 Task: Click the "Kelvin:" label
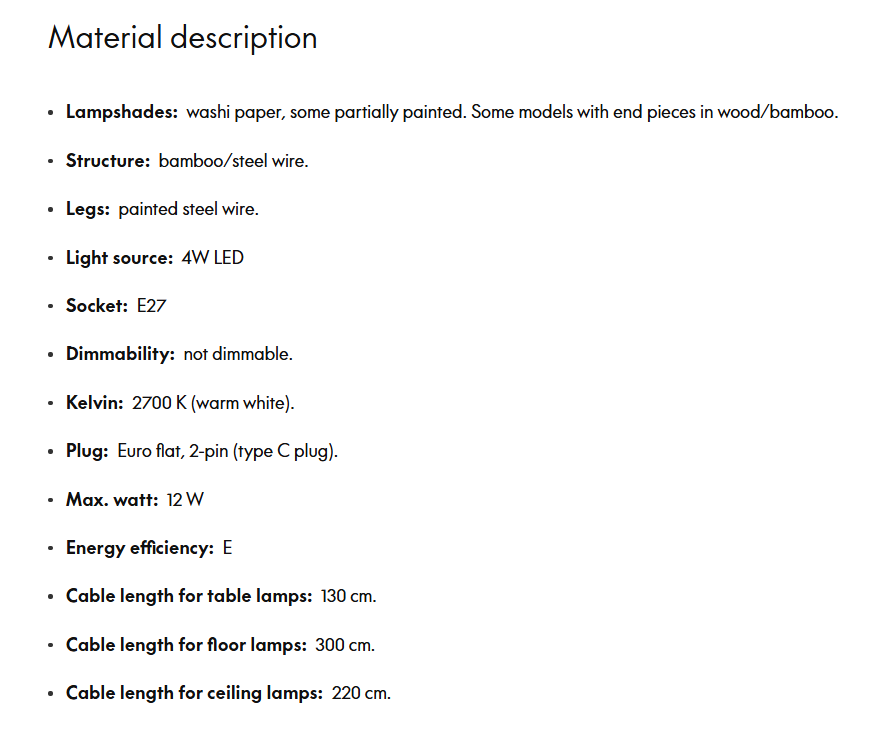click(95, 403)
